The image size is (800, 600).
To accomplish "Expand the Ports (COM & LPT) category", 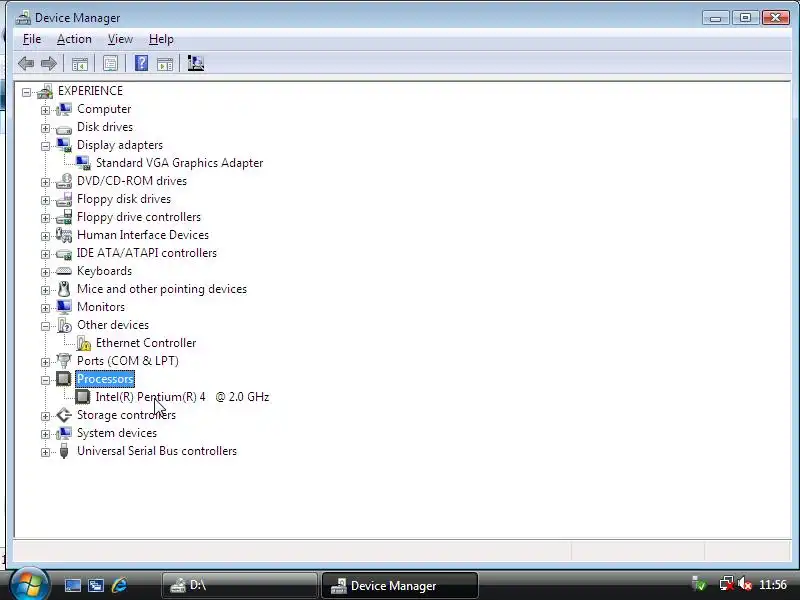I will [x=45, y=362].
